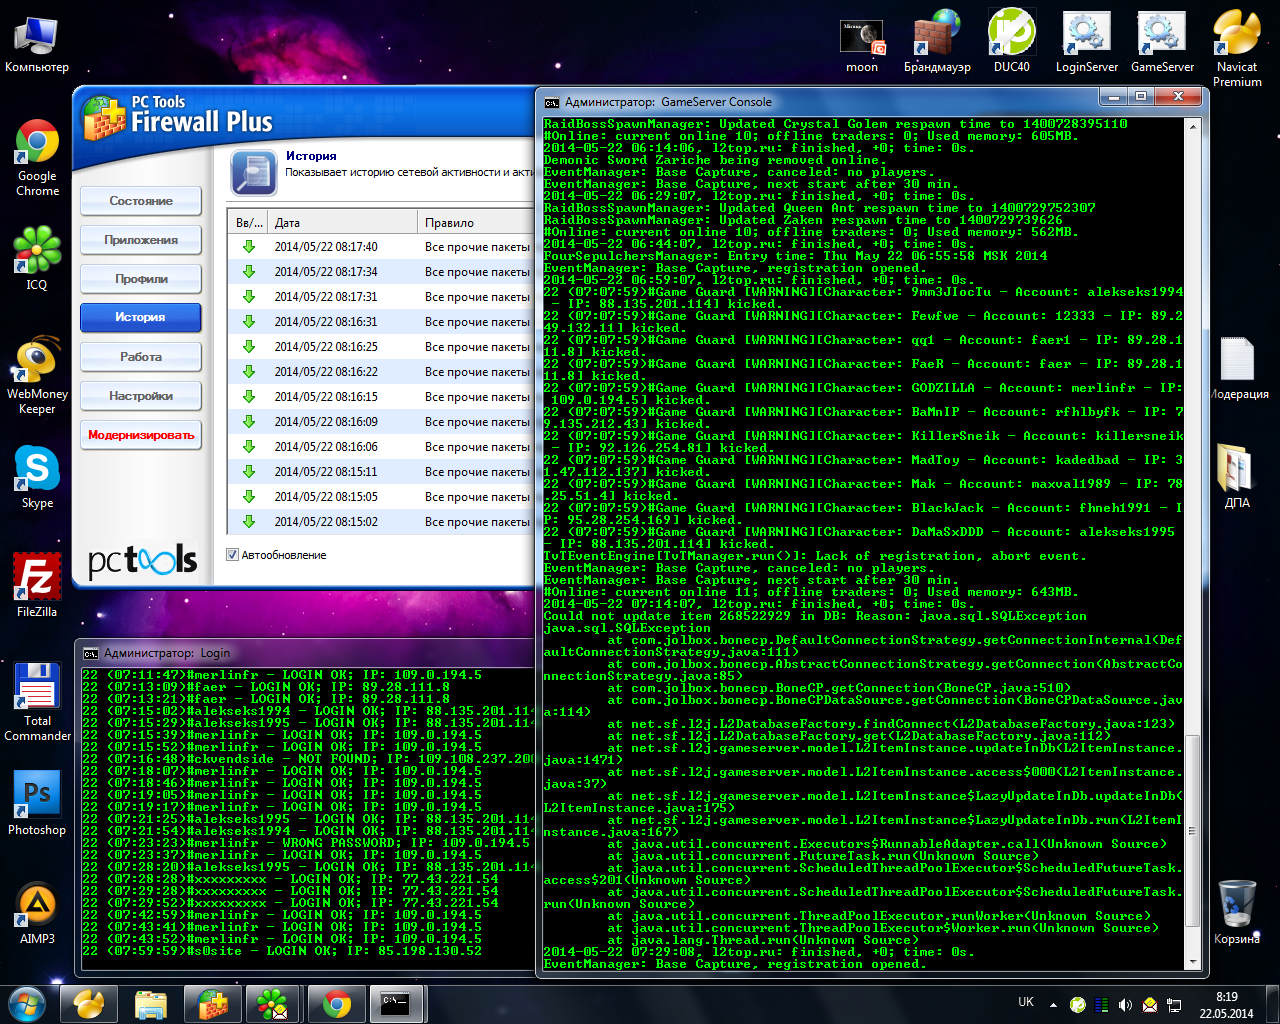The image size is (1280, 1024).
Task: Open ICQ from the taskbar
Action: (x=273, y=1004)
